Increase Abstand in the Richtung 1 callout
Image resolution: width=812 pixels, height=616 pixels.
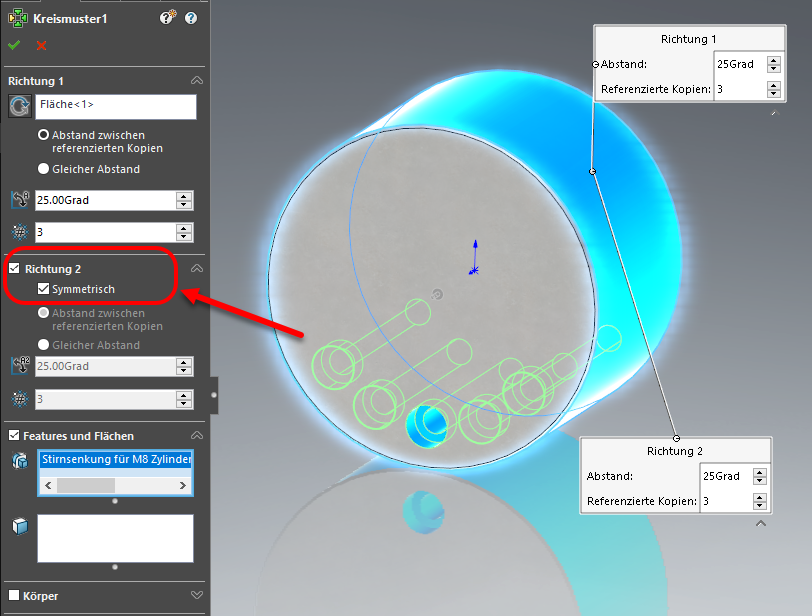click(774, 60)
